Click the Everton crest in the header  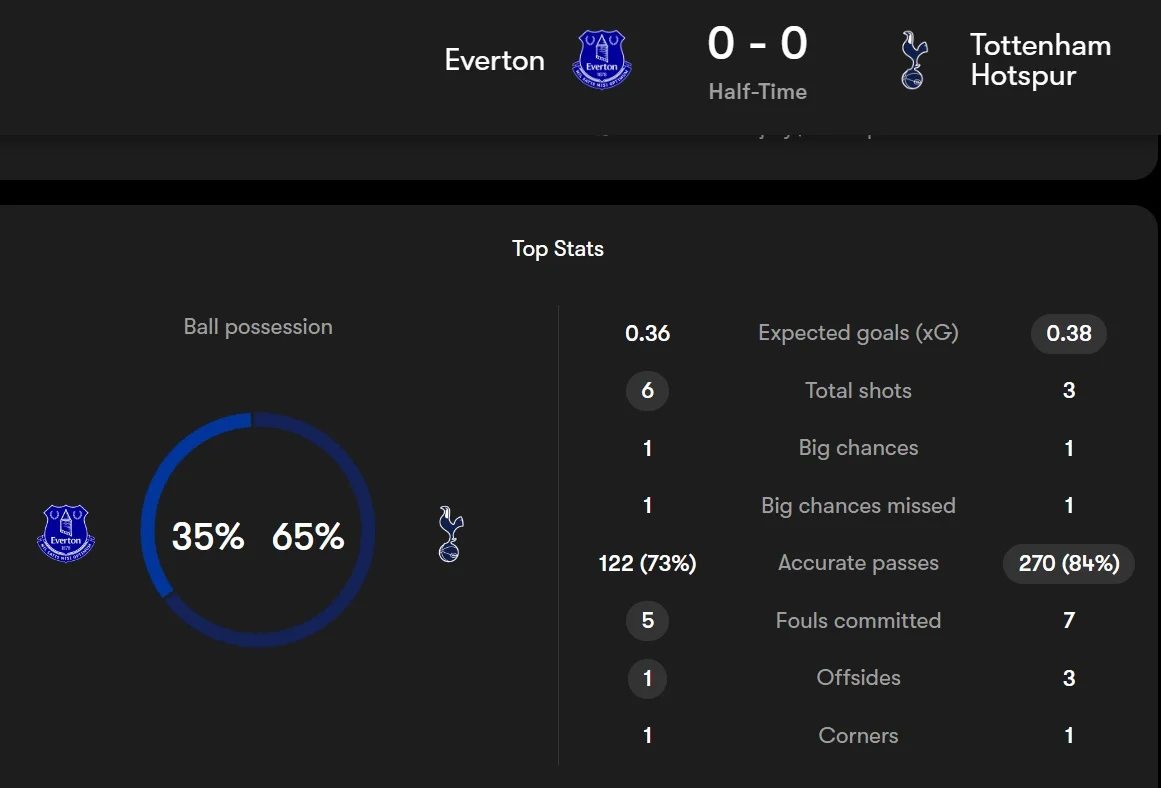pyautogui.click(x=602, y=58)
